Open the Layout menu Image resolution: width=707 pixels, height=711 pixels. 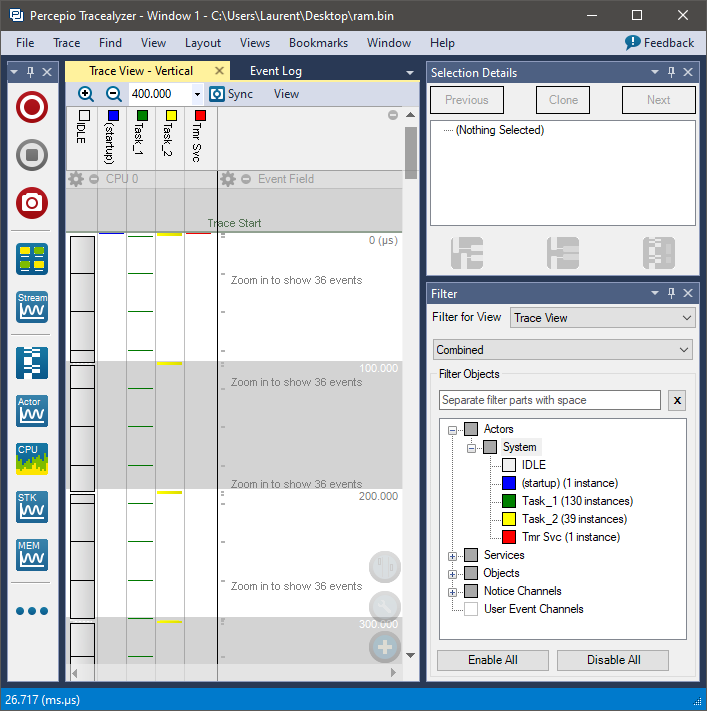point(203,43)
